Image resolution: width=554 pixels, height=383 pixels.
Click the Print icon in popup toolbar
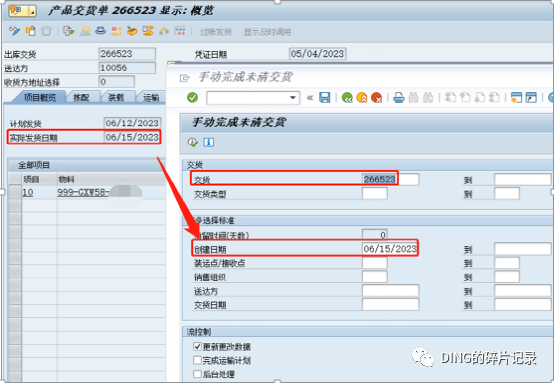(x=399, y=98)
